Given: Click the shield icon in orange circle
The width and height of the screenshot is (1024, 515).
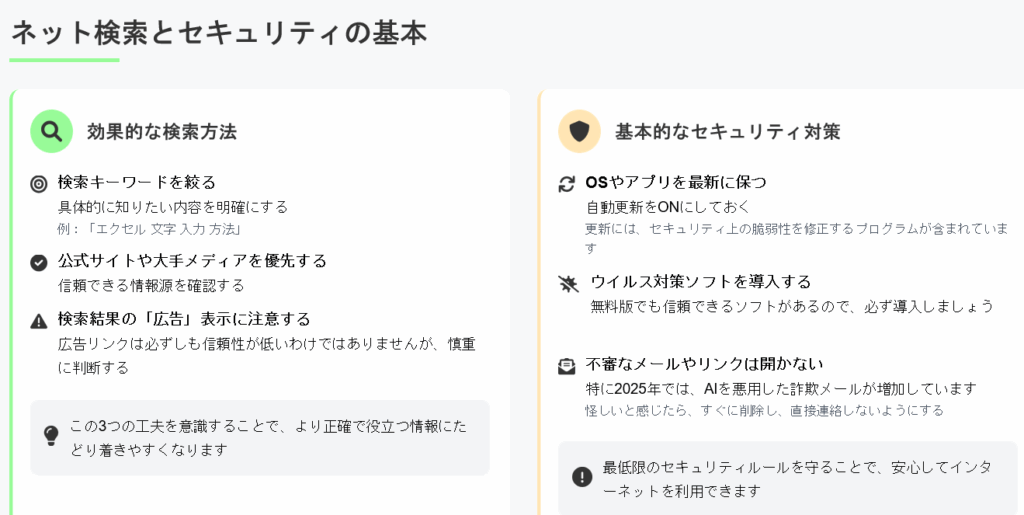Looking at the screenshot, I should [x=579, y=131].
